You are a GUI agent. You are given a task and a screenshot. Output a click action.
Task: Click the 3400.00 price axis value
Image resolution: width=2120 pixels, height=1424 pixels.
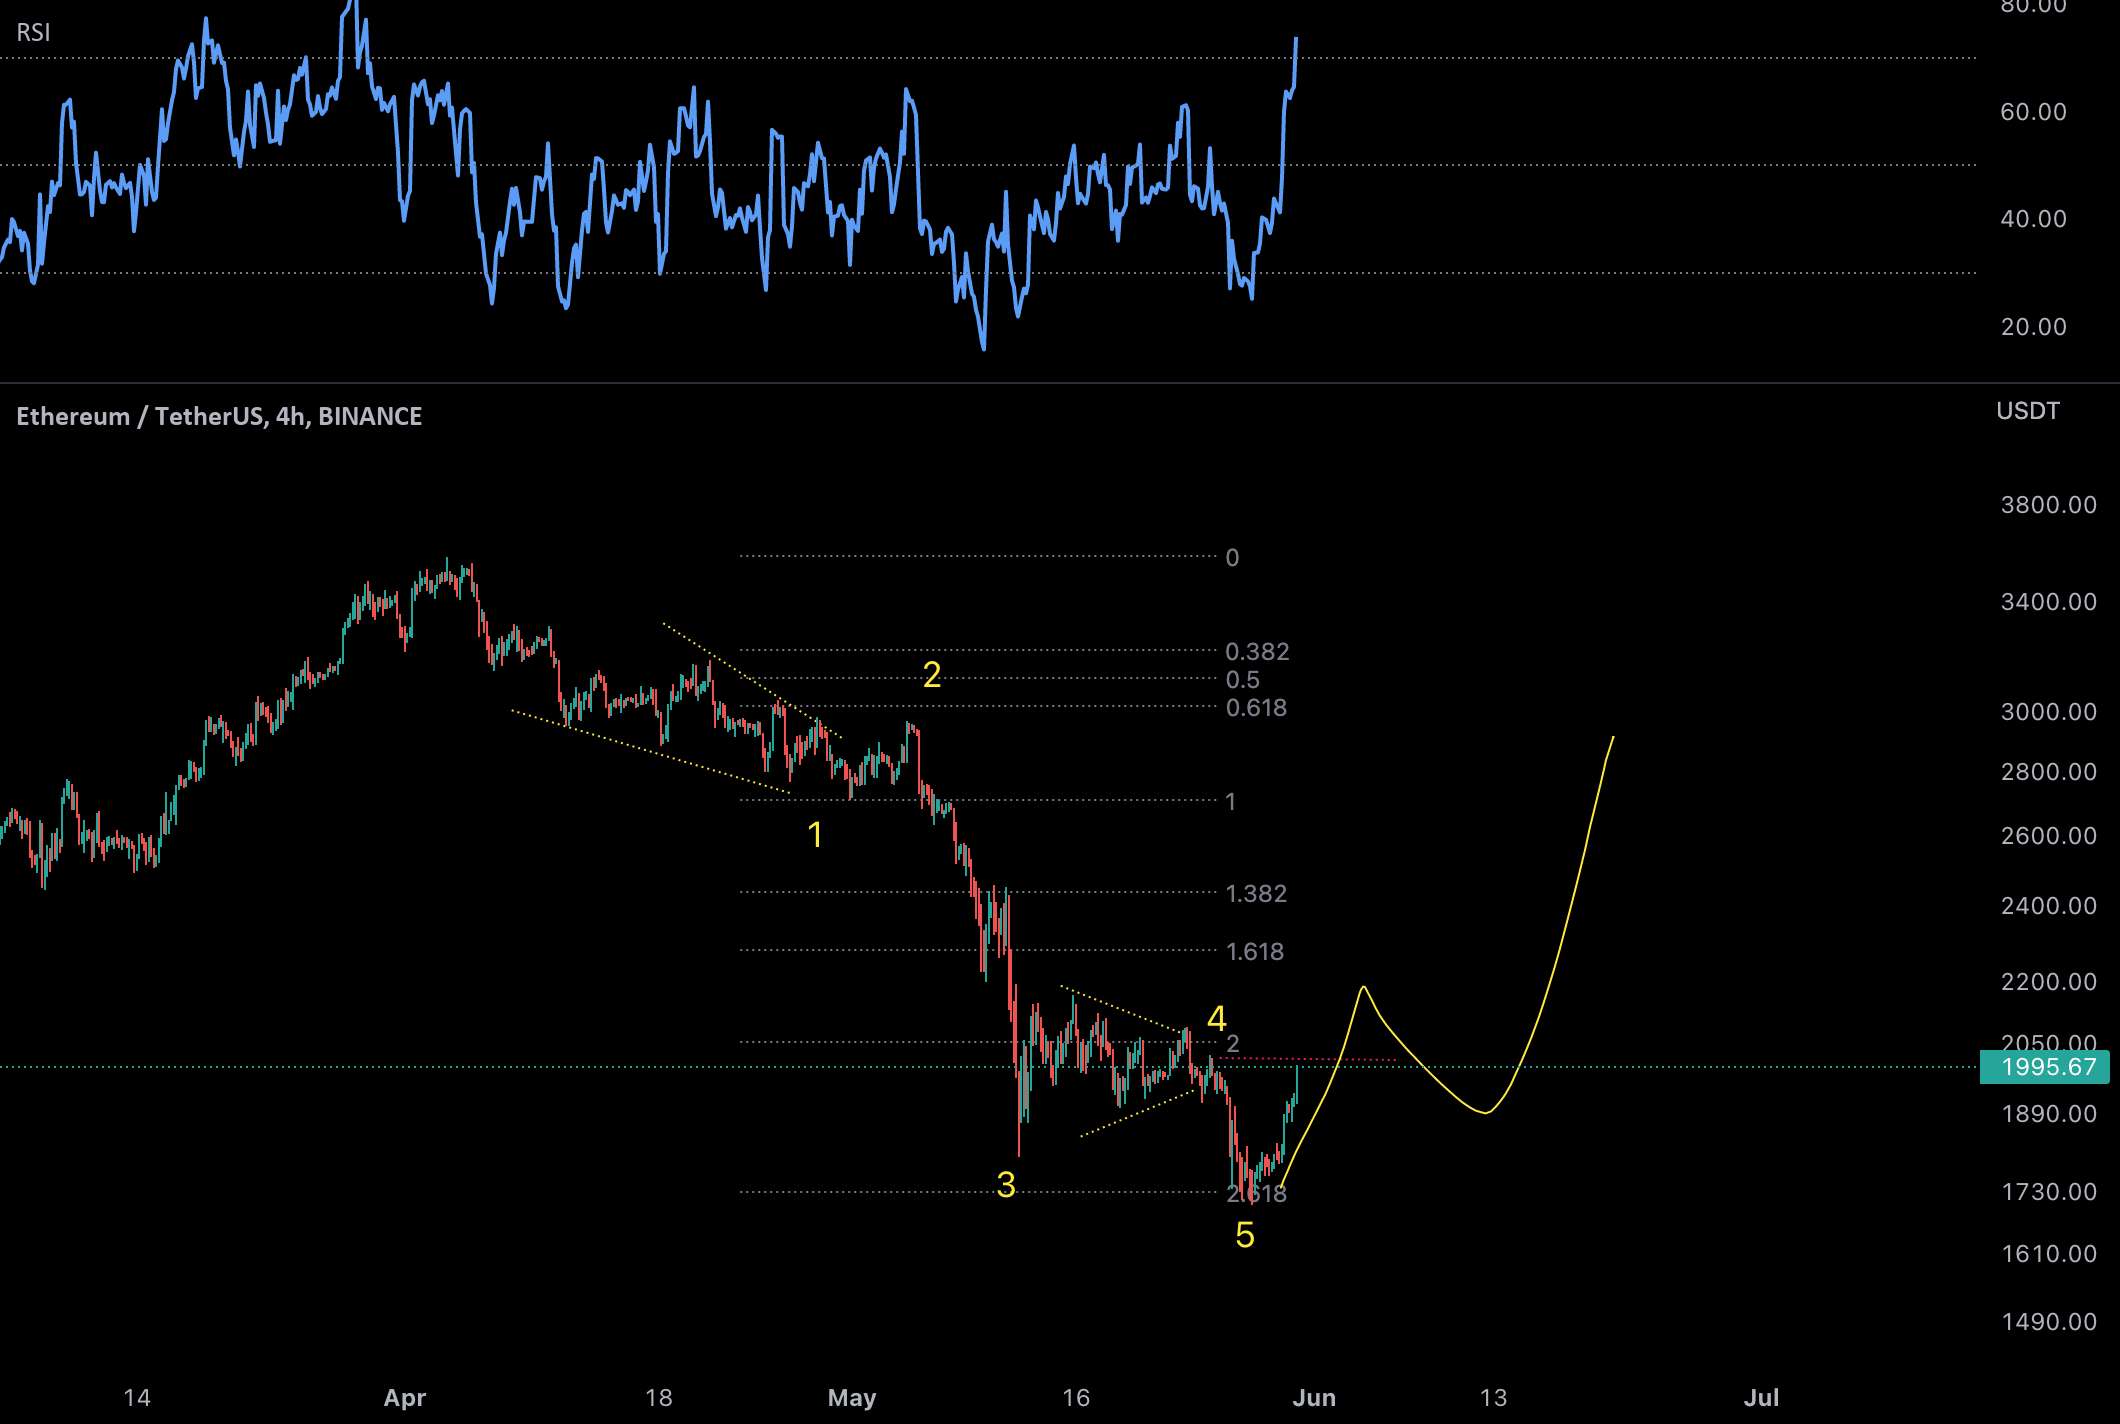(2048, 601)
